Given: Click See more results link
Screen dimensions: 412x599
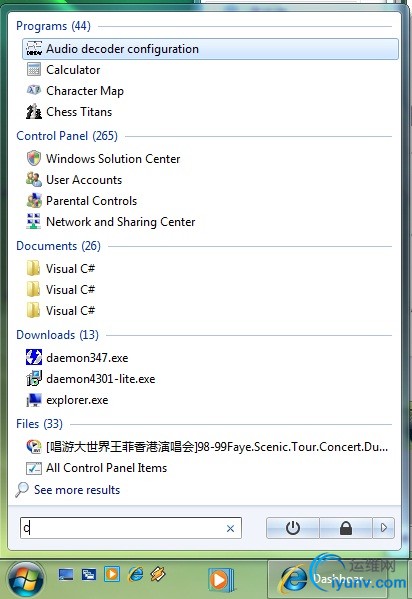Looking at the screenshot, I should (x=77, y=490).
